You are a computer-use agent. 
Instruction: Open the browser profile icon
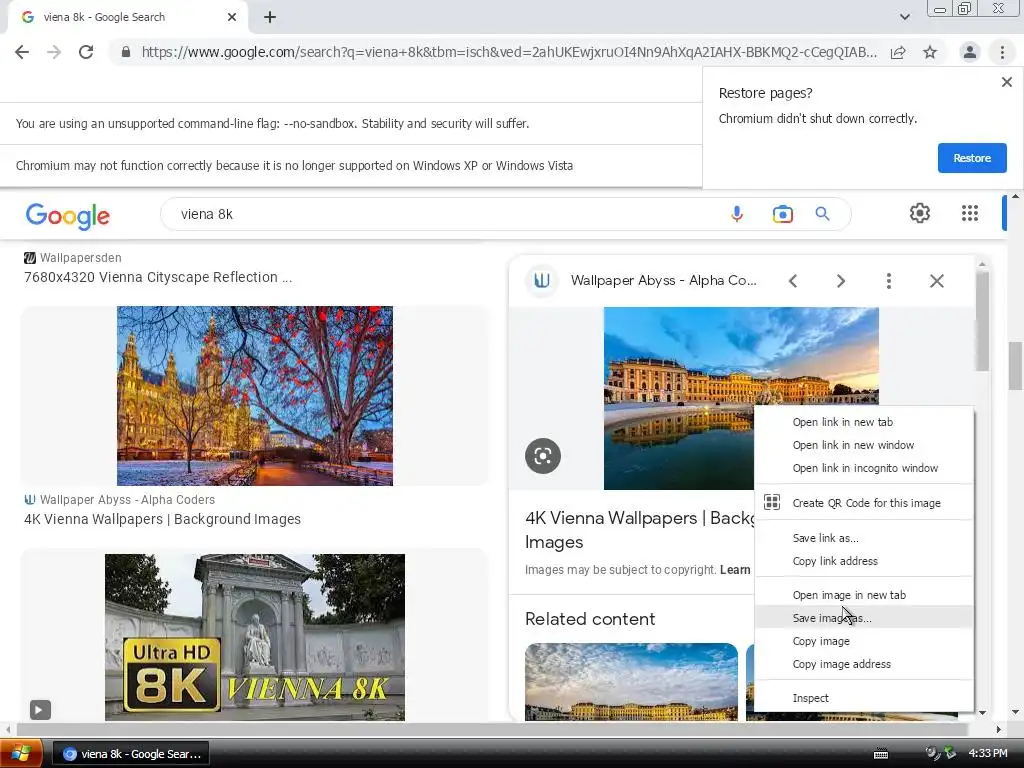pyautogui.click(x=970, y=52)
